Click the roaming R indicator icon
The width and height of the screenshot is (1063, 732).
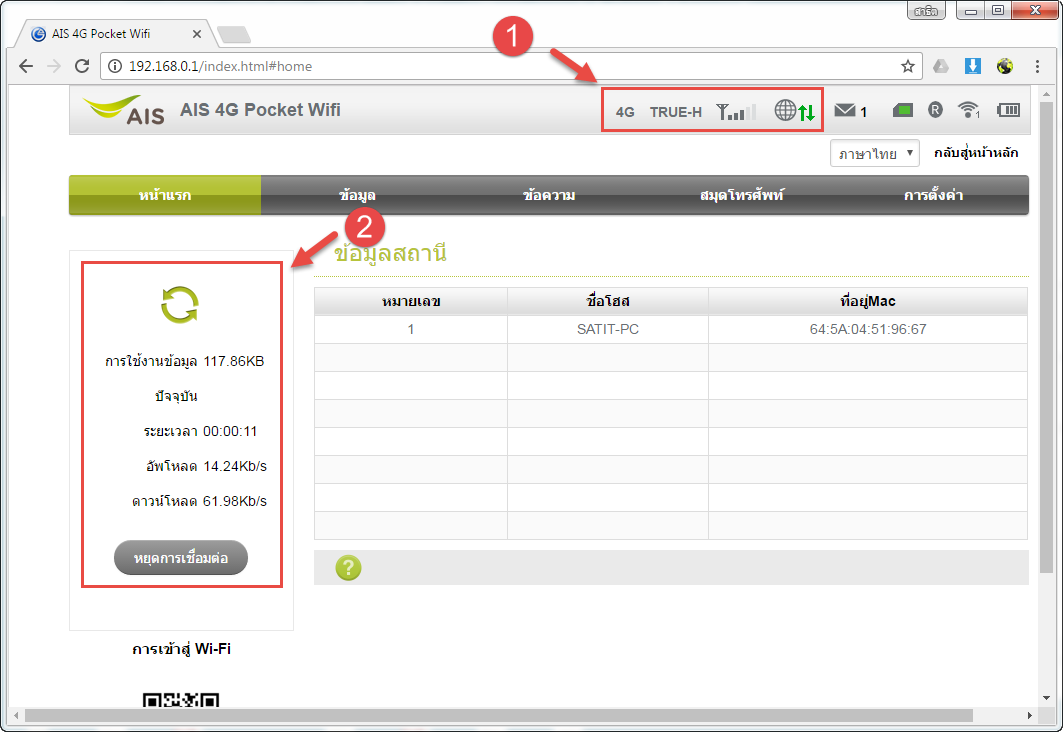[x=936, y=109]
